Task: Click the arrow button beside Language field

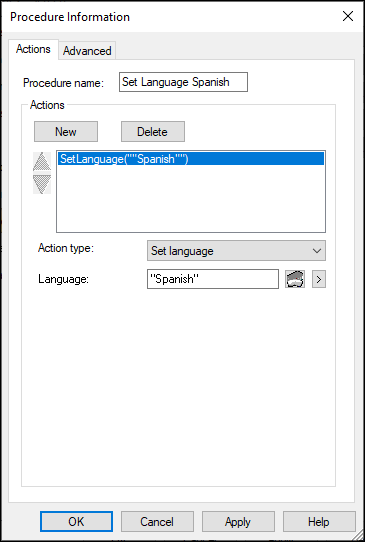Action: coord(319,279)
